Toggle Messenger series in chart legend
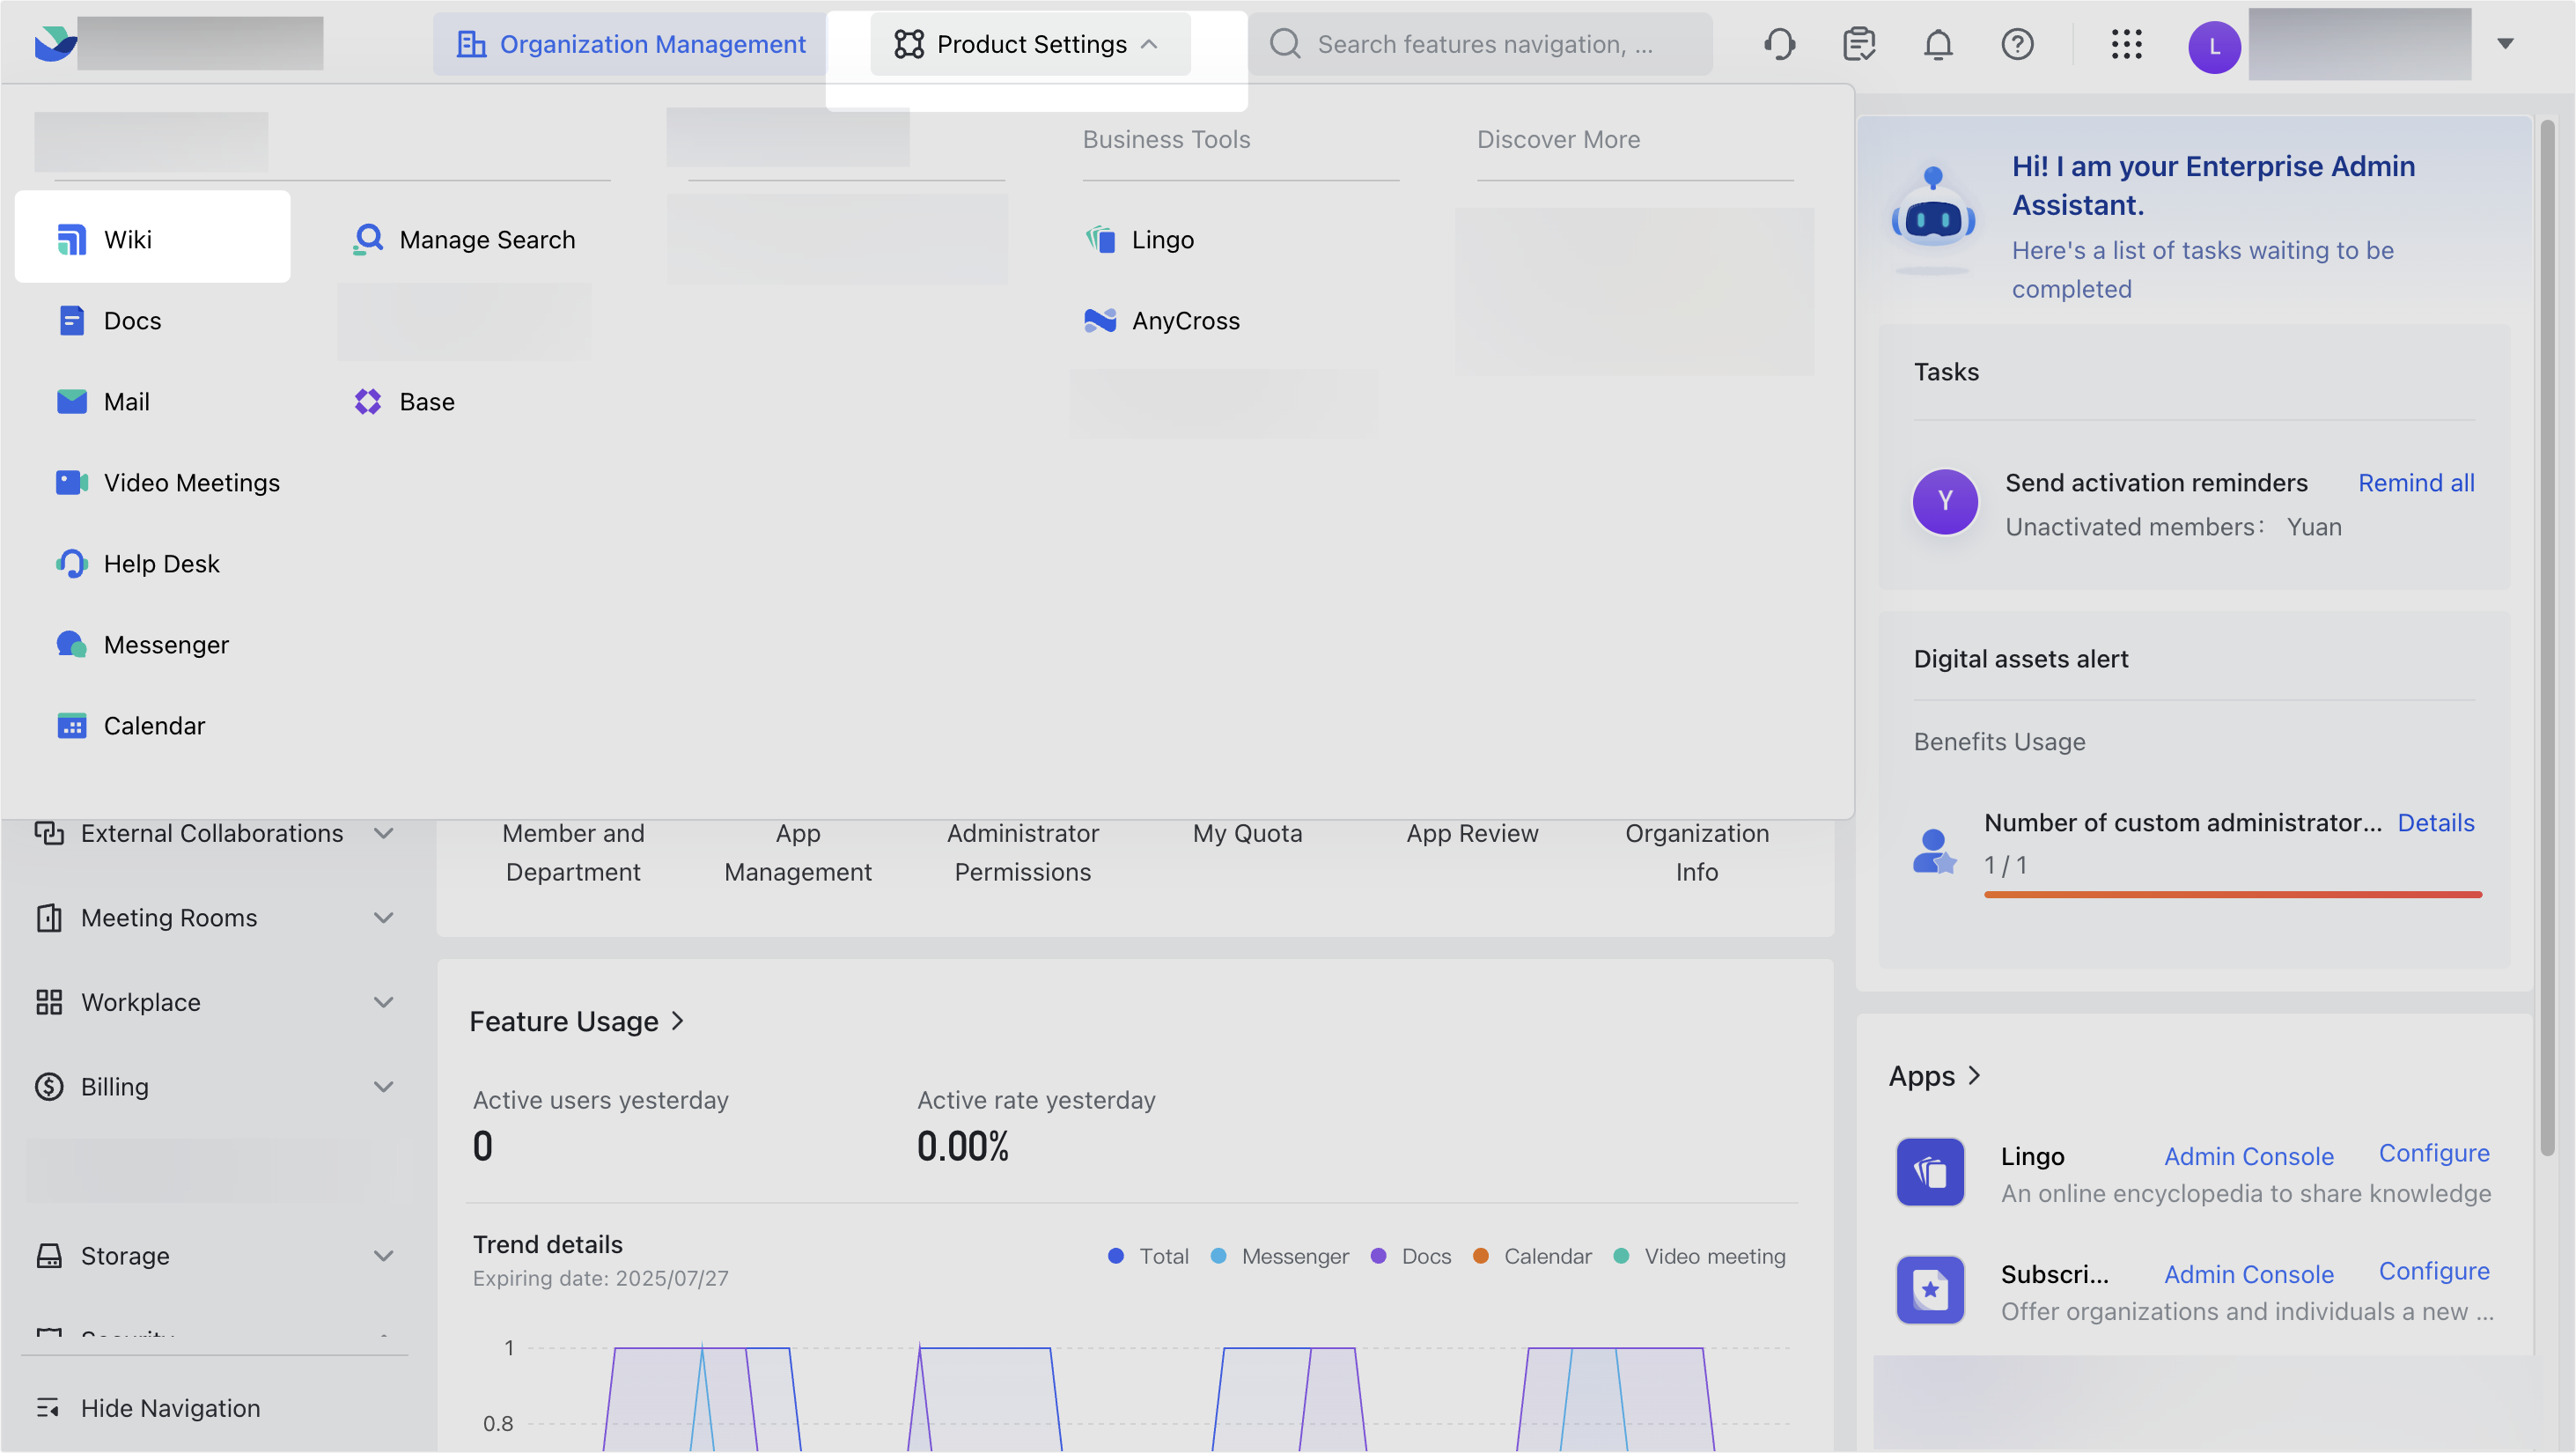 1280,1256
